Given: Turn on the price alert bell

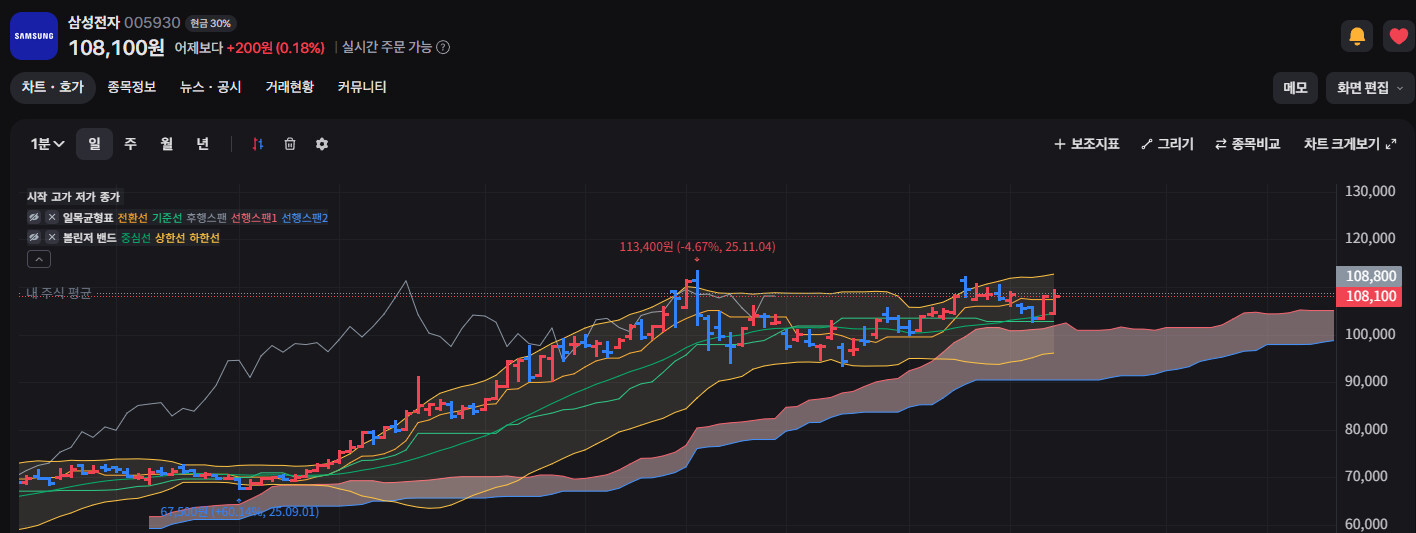Looking at the screenshot, I should pos(1357,36).
